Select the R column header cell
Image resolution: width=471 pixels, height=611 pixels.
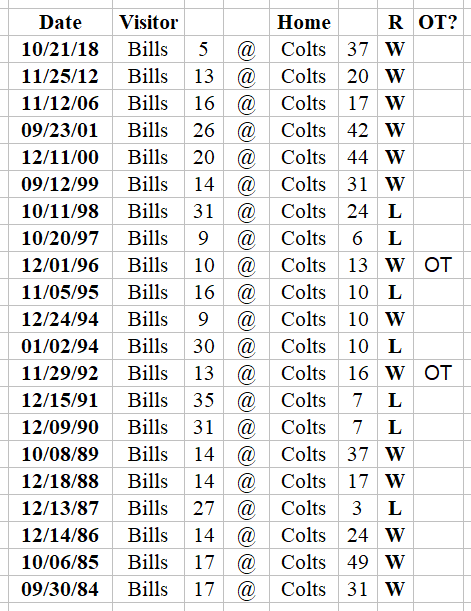click(x=395, y=22)
